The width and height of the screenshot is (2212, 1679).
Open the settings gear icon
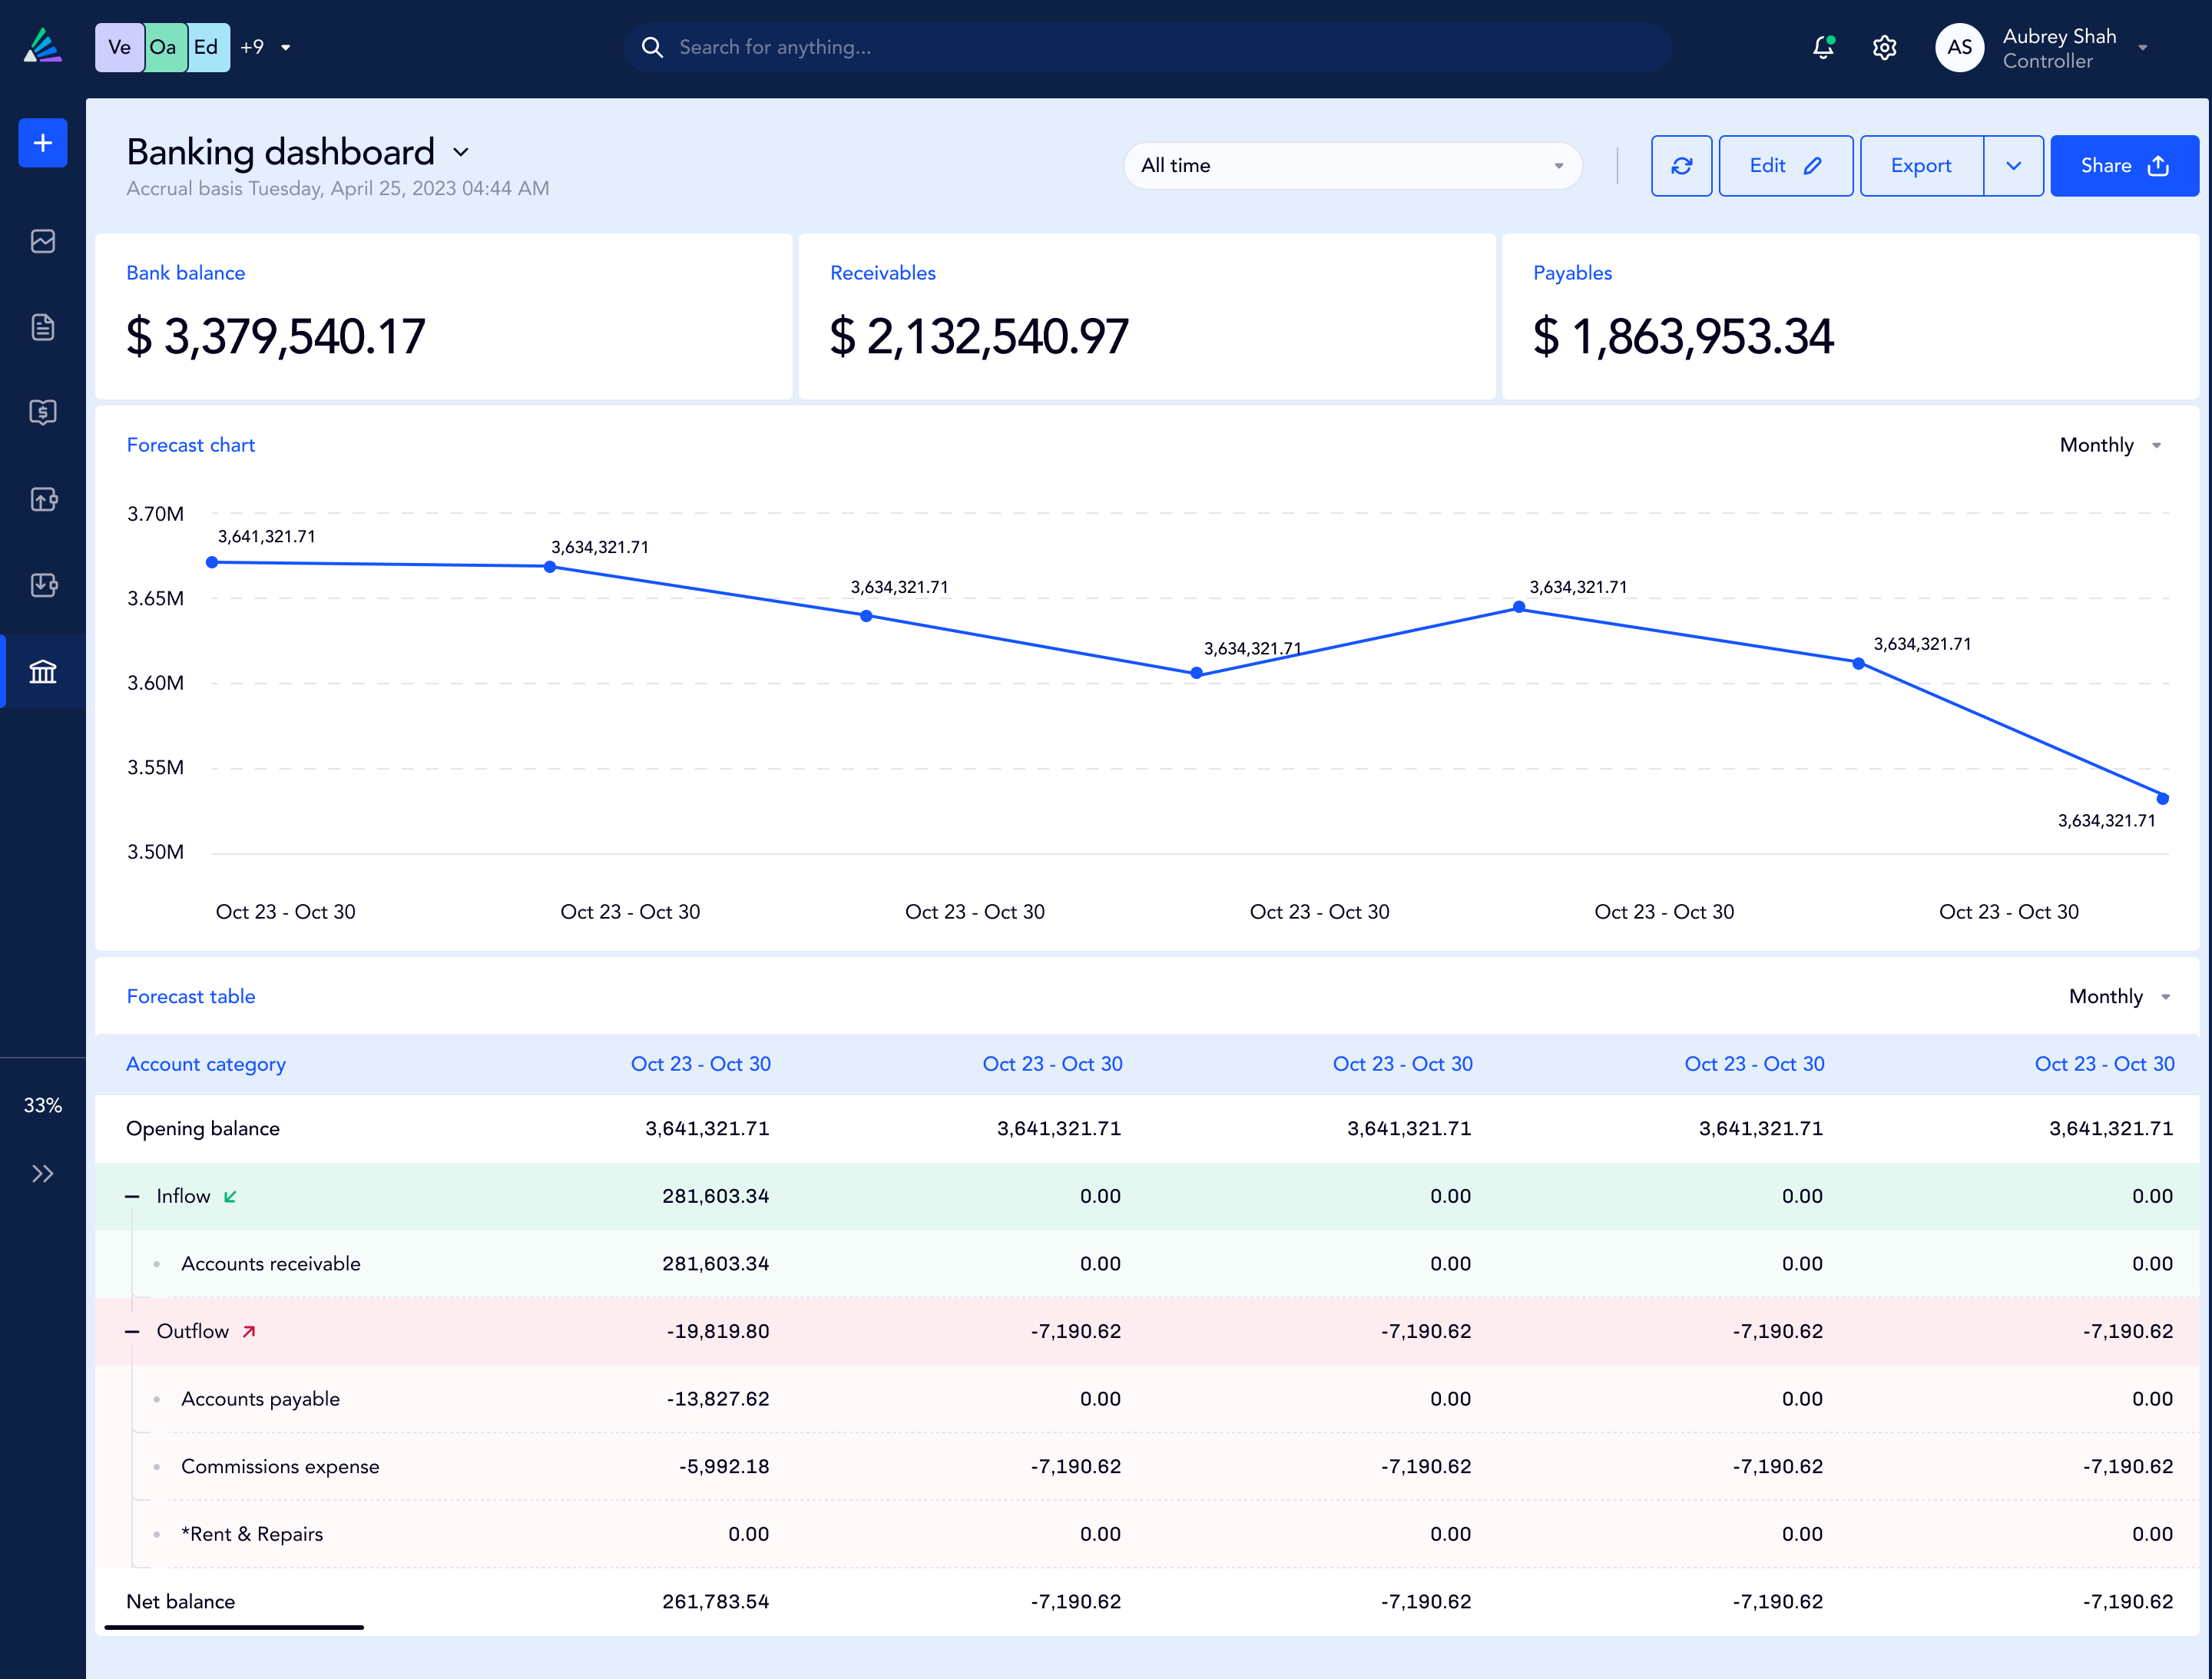[x=1884, y=47]
